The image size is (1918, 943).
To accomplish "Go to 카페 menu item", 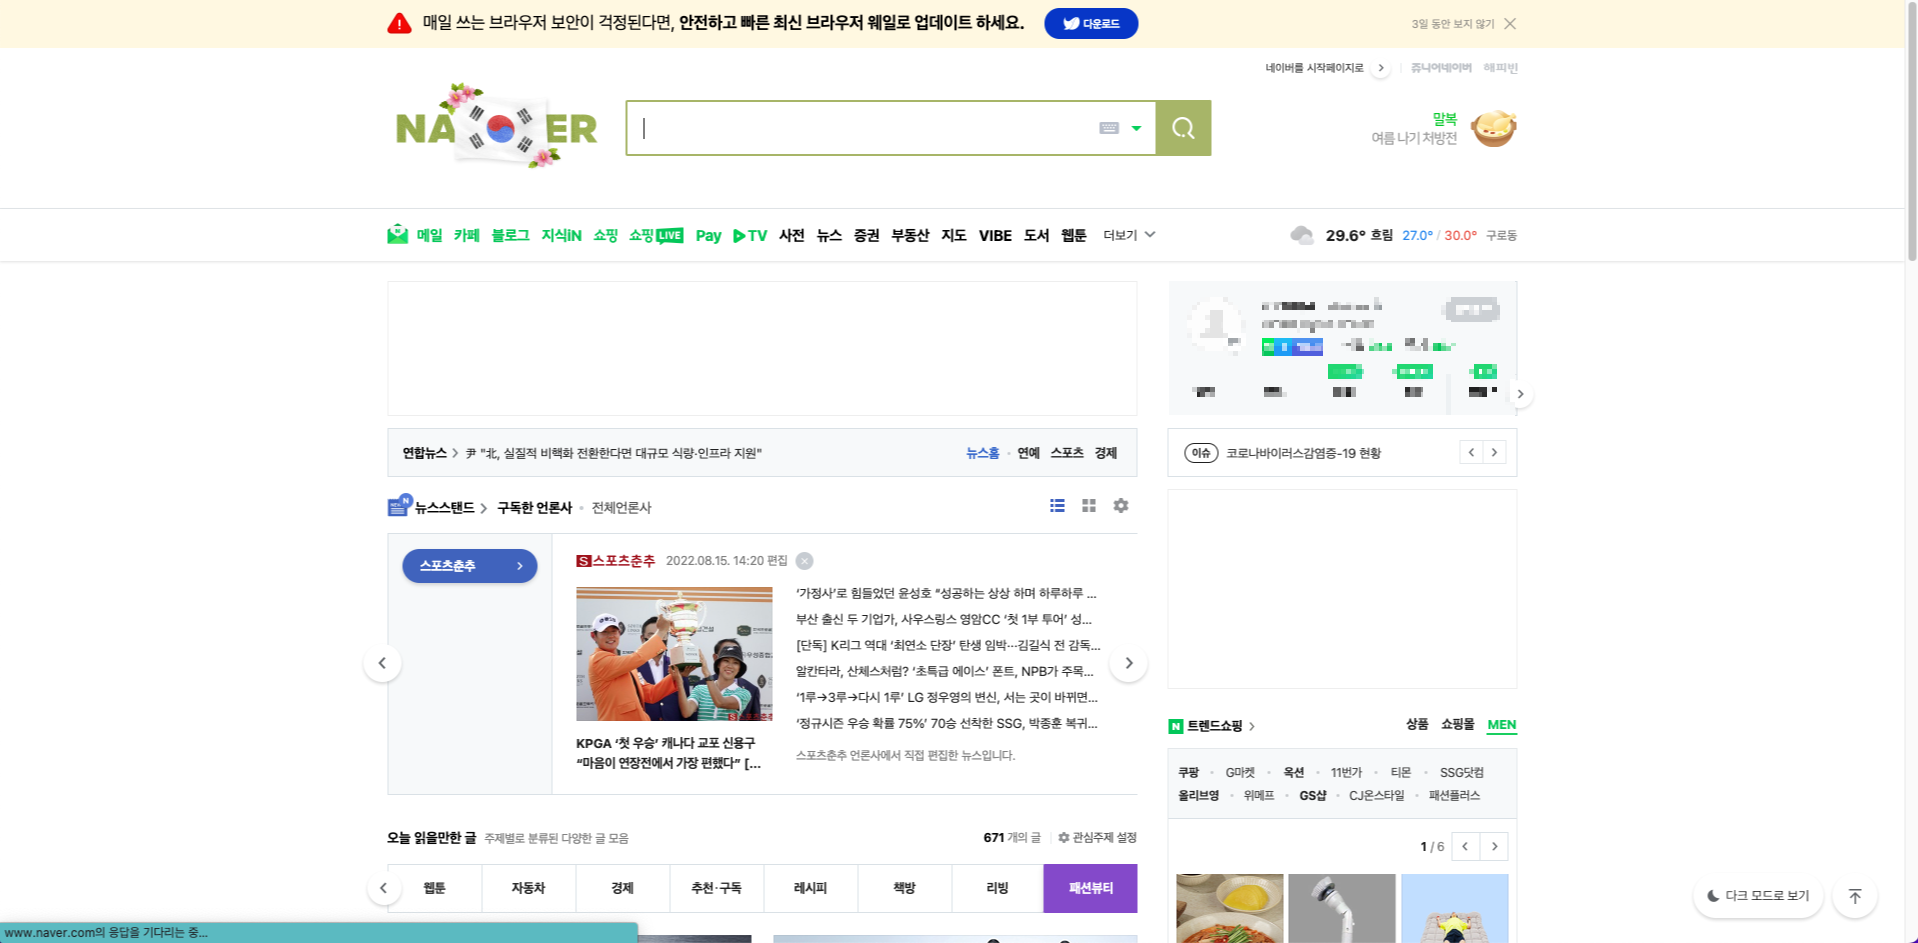I will 466,235.
